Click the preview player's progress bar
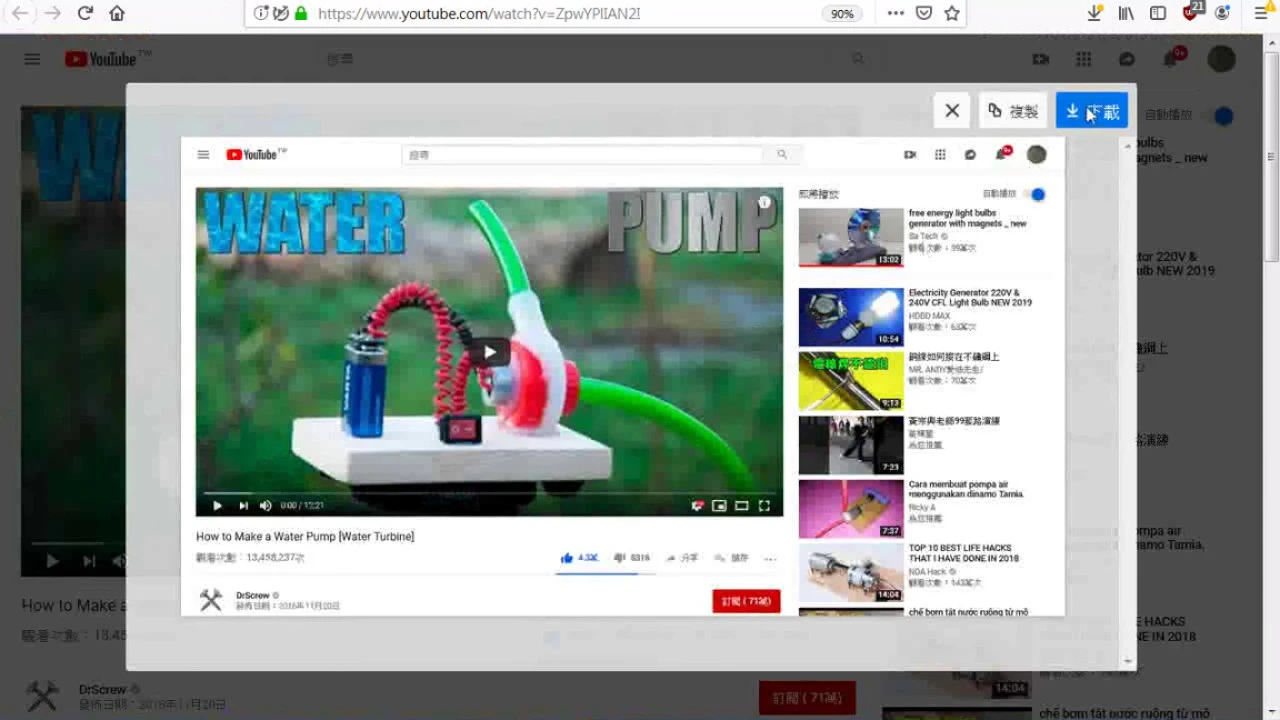The width and height of the screenshot is (1280, 720). [489, 493]
